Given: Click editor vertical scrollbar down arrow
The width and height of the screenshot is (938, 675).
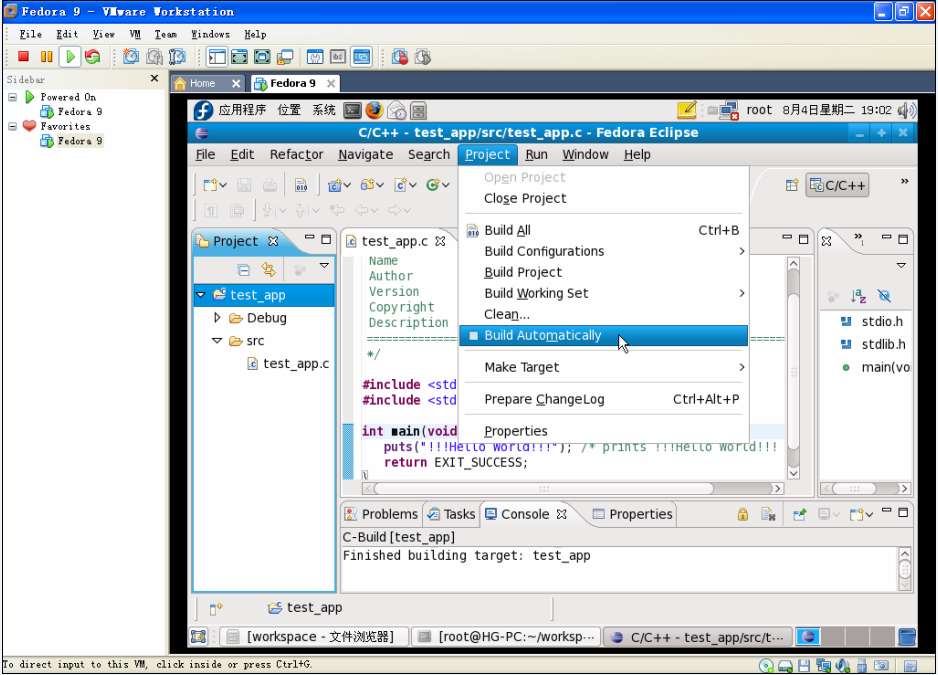Looking at the screenshot, I should (x=793, y=473).
